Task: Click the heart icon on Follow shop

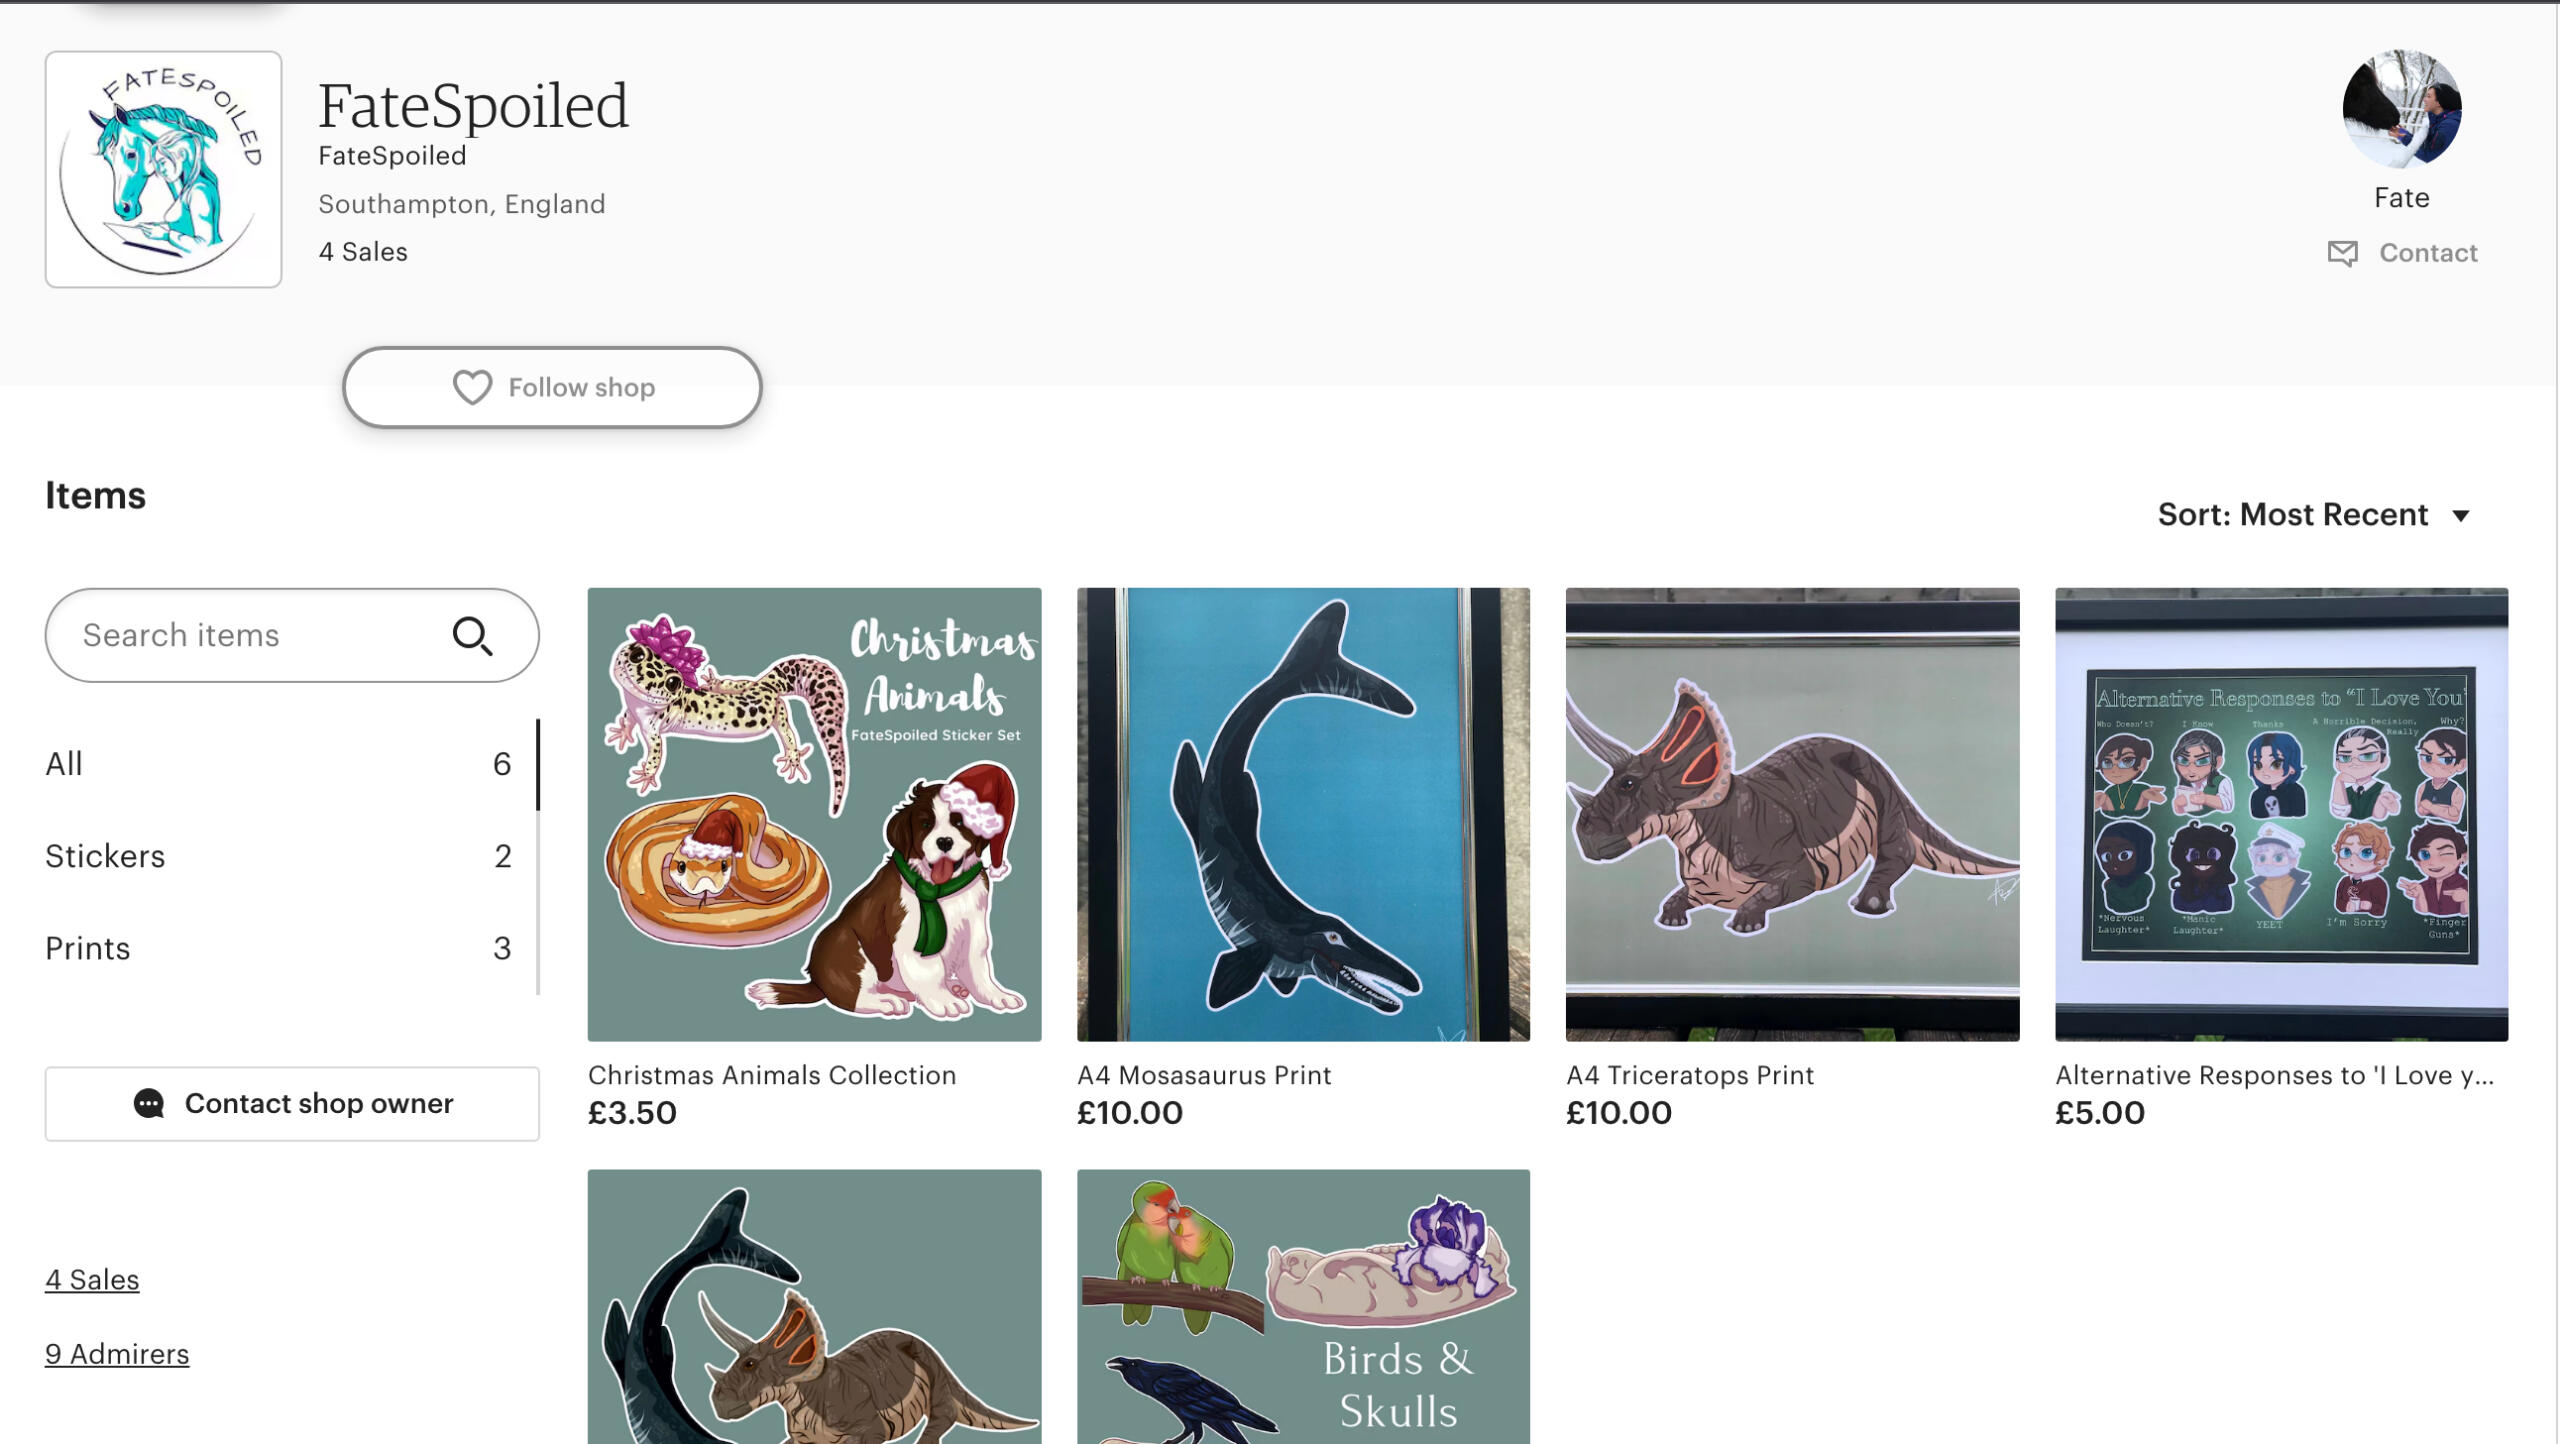Action: coord(472,387)
